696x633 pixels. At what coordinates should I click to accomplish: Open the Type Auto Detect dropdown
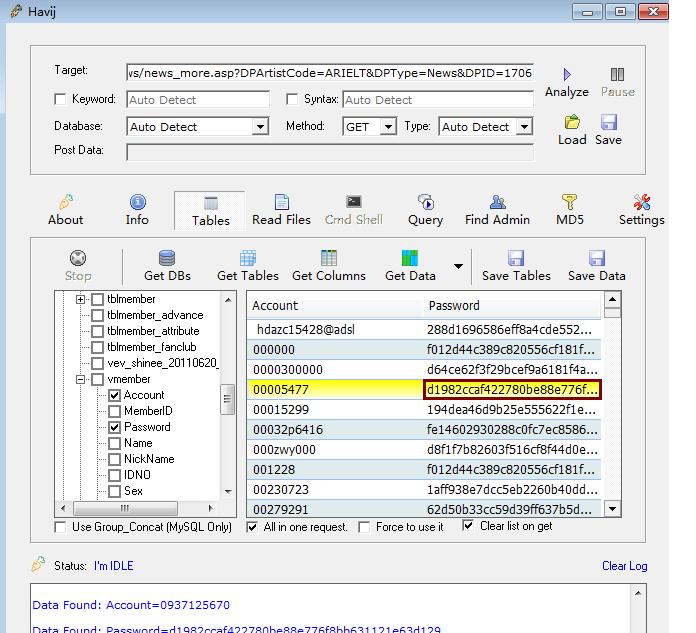[x=524, y=127]
